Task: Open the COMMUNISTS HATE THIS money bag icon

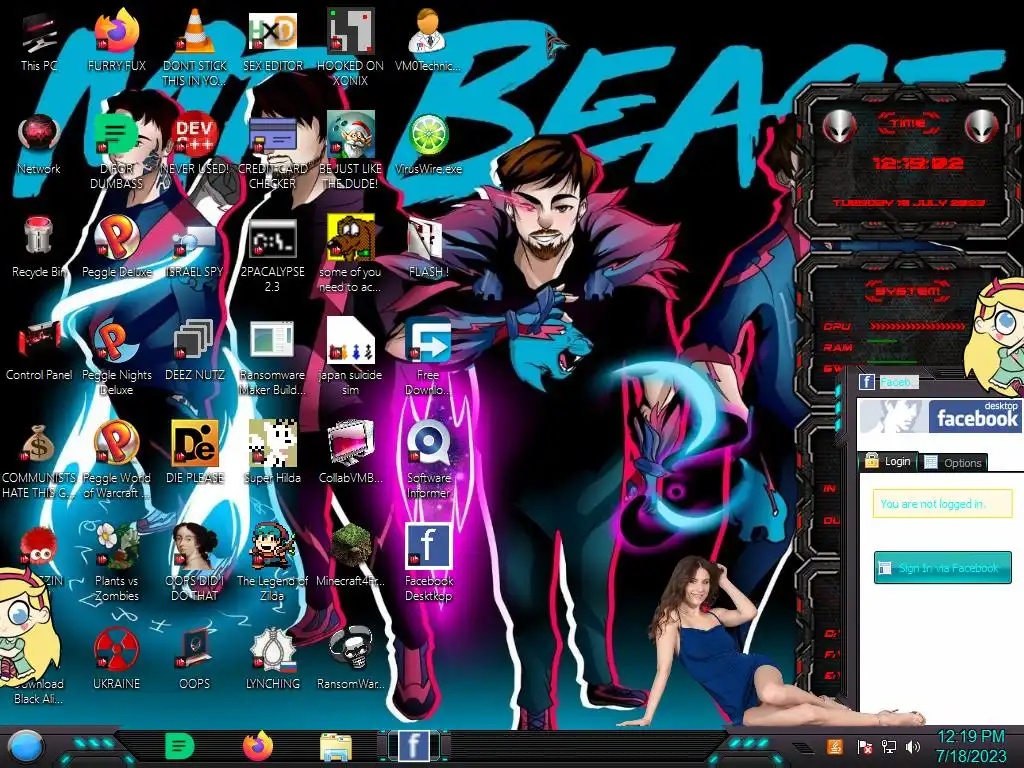Action: pyautogui.click(x=39, y=444)
